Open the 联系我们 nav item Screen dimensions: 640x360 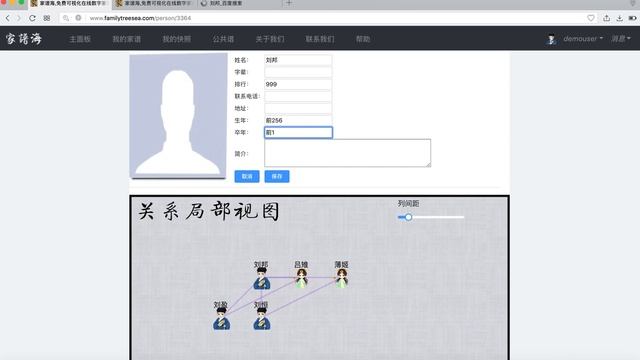320,39
